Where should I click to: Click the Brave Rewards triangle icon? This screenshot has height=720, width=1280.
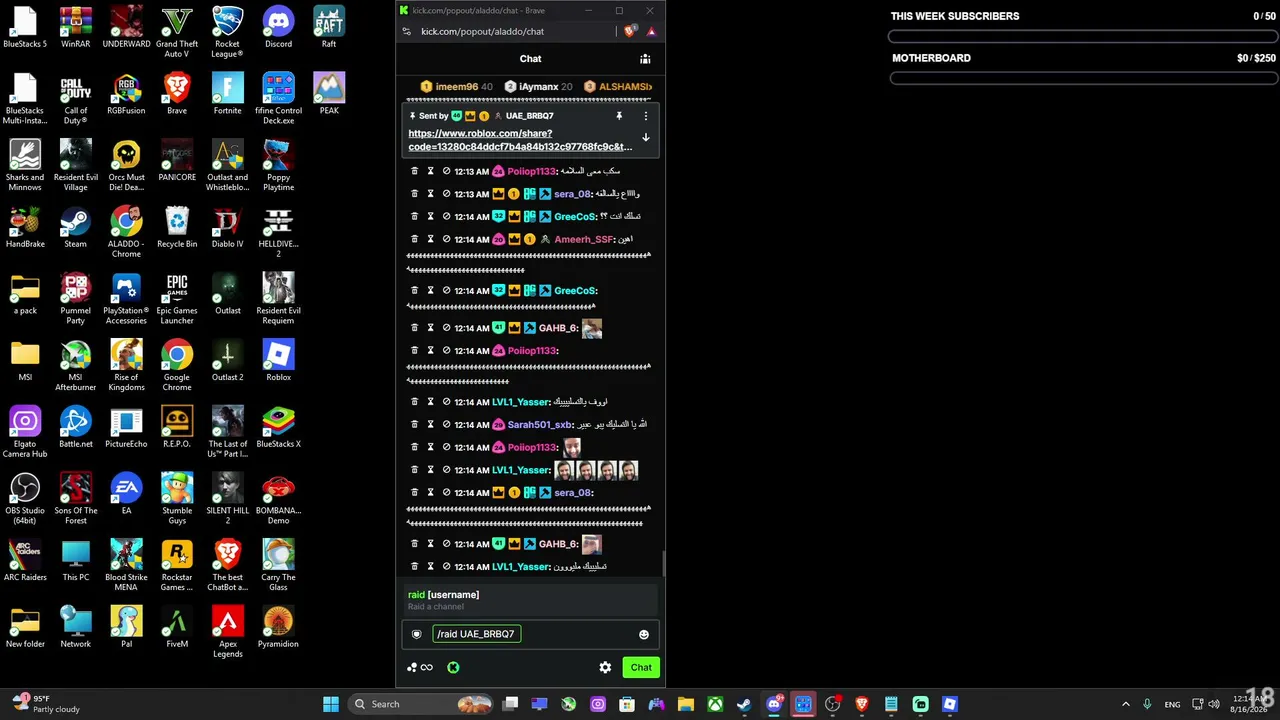(x=651, y=32)
